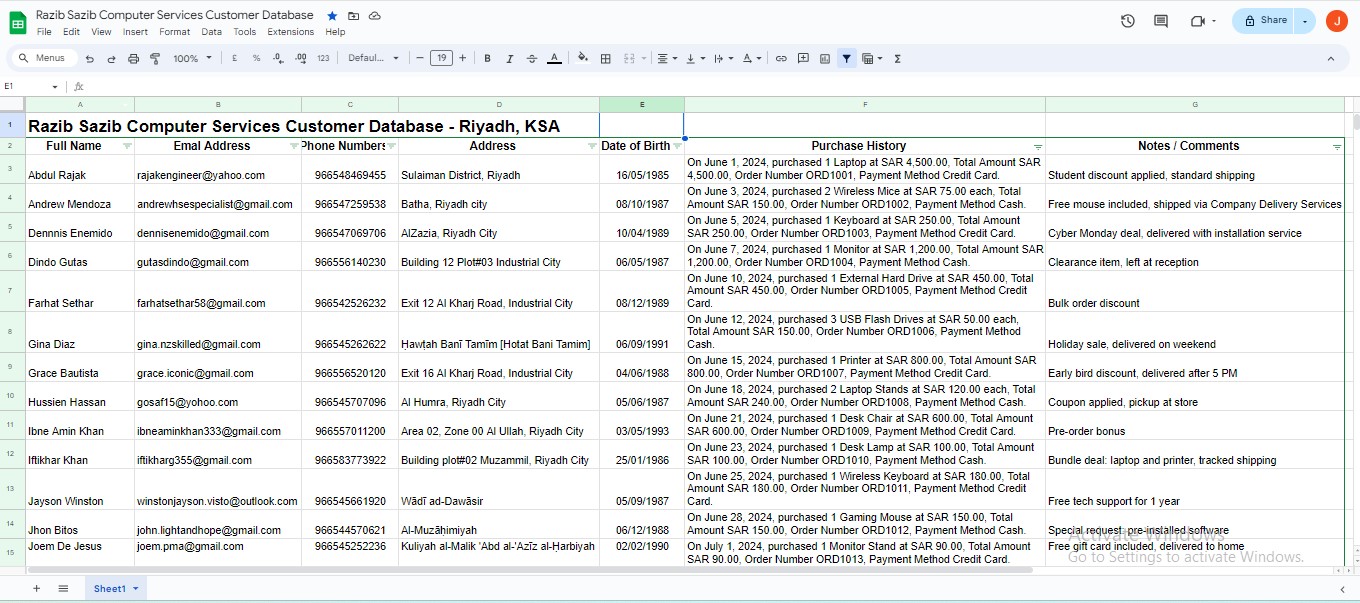1360x603 pixels.
Task: Open the Full Name column filter
Action: point(127,146)
